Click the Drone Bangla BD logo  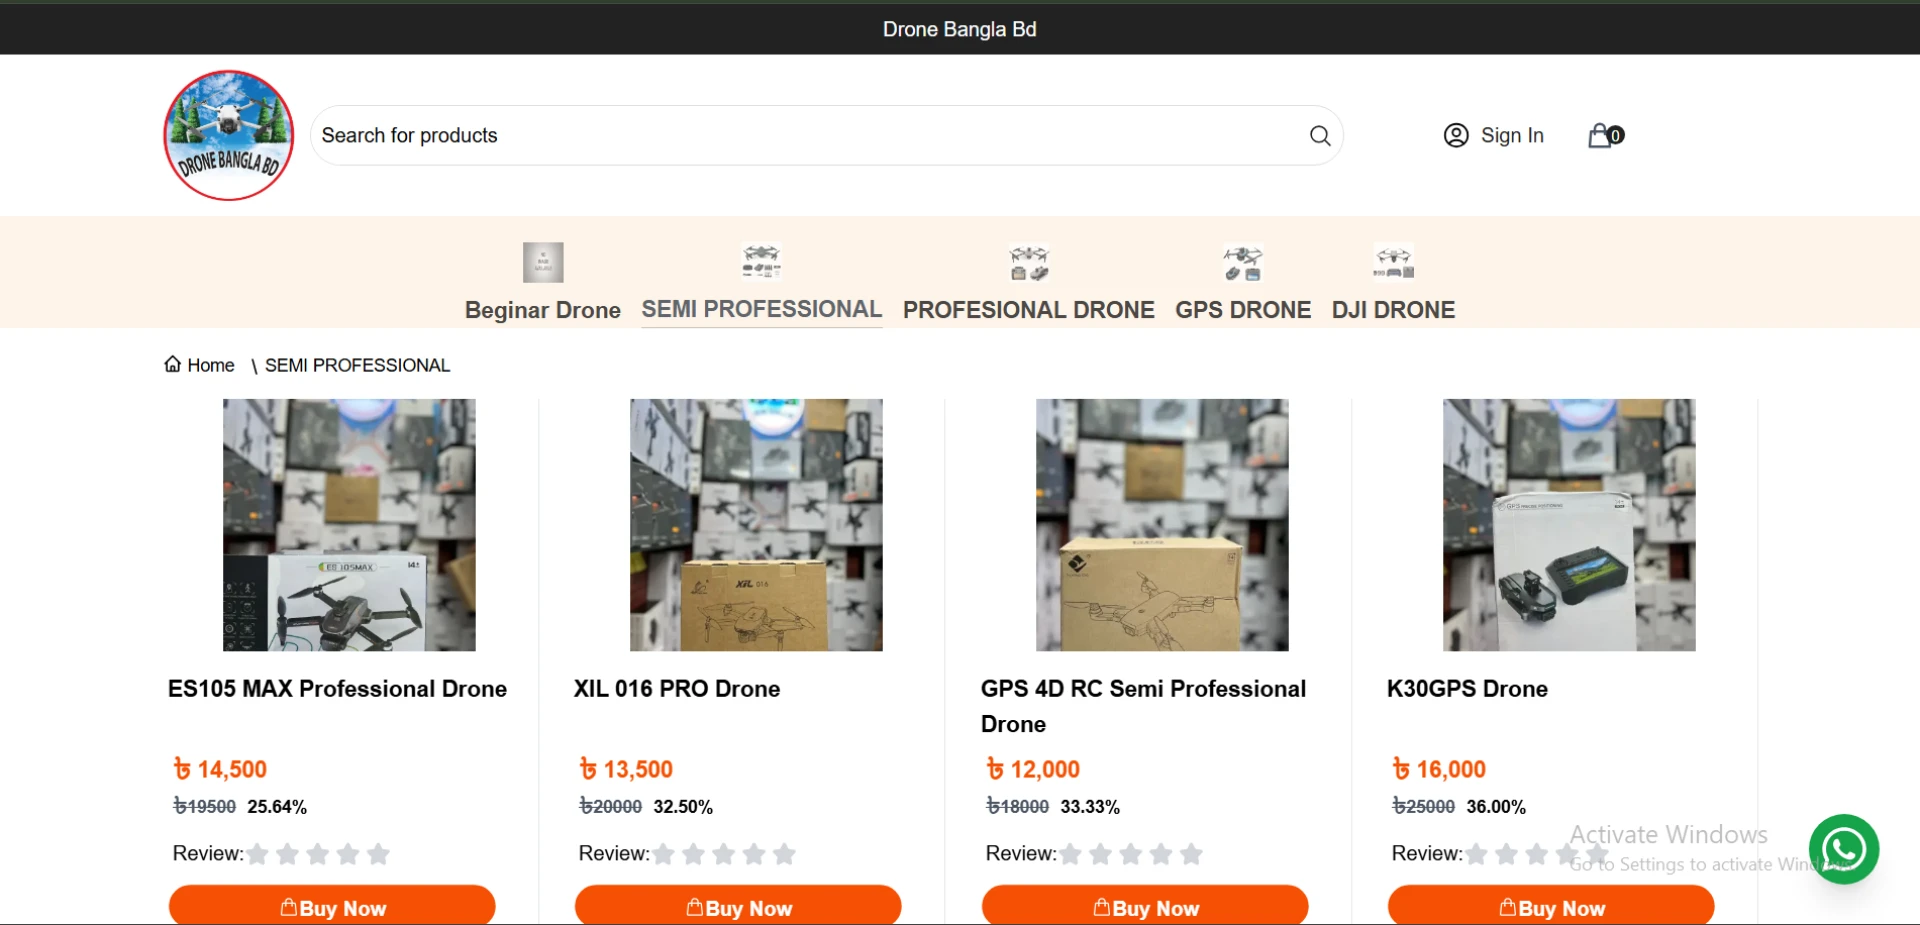229,135
